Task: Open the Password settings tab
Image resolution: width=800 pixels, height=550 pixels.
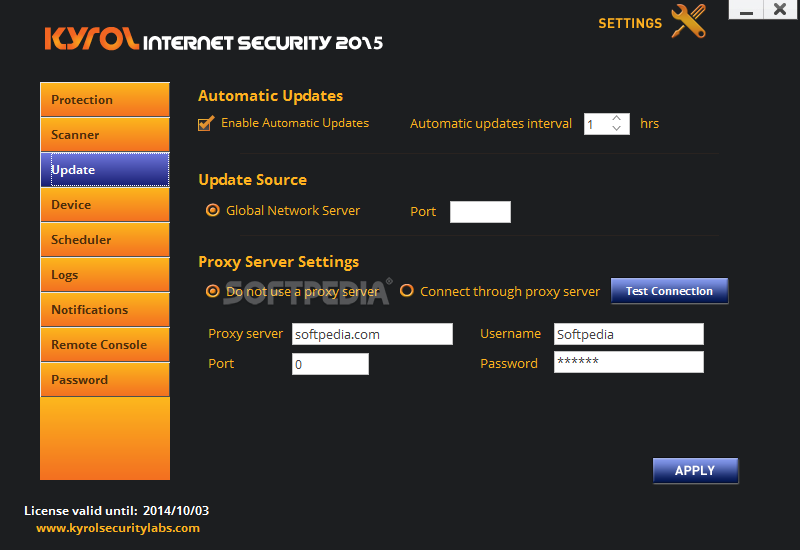Action: (x=105, y=380)
